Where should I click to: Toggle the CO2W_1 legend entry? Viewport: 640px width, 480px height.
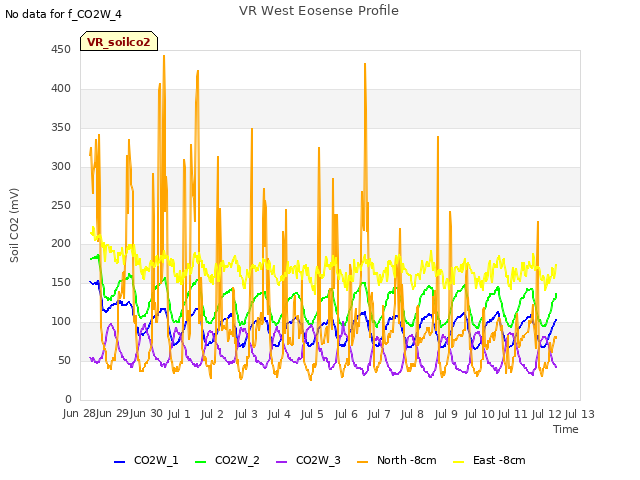click(146, 460)
